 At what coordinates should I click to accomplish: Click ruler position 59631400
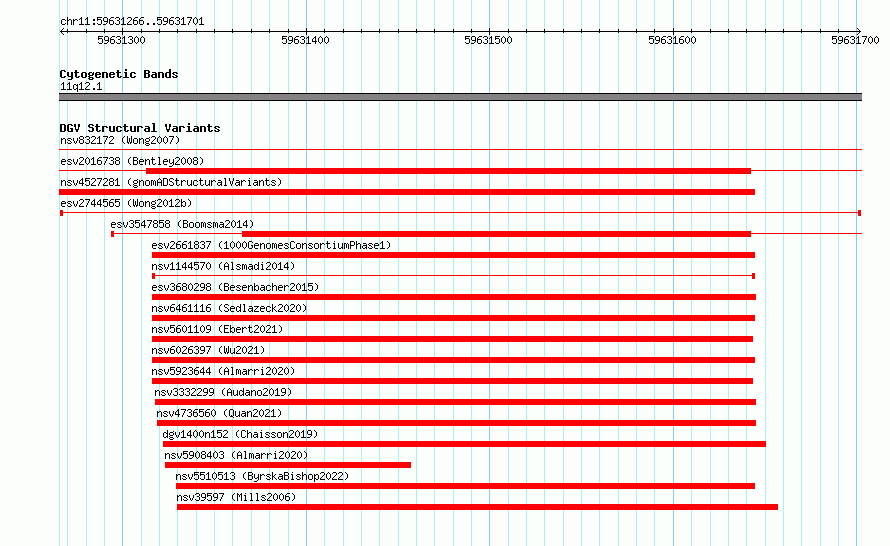(305, 40)
